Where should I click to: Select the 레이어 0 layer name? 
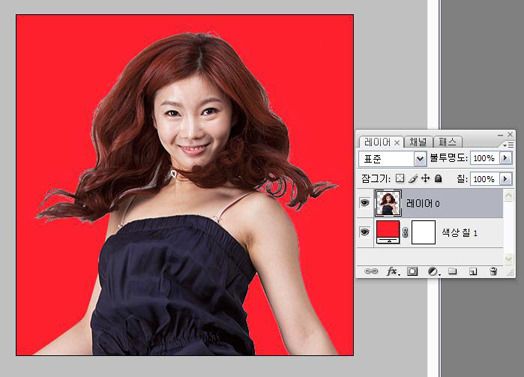pyautogui.click(x=423, y=203)
